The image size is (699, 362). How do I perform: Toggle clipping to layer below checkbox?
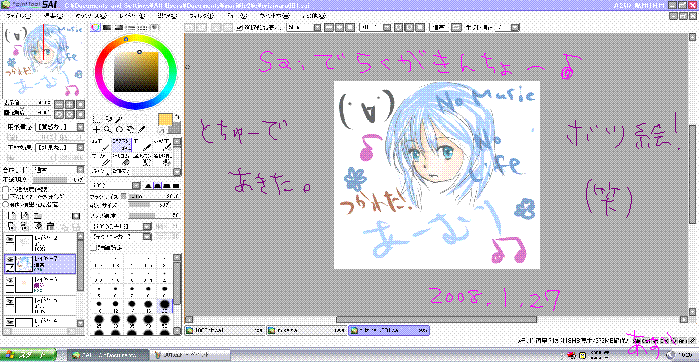click(x=5, y=197)
